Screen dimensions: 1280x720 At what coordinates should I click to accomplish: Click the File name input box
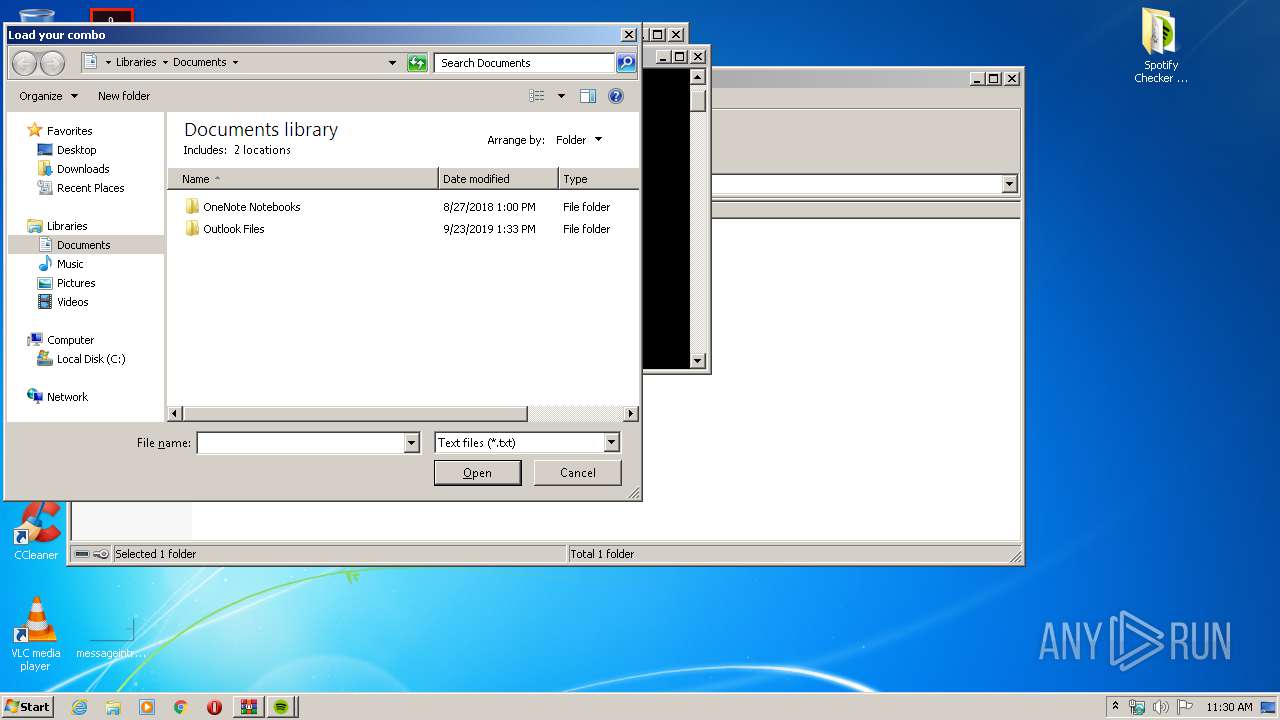coord(300,443)
